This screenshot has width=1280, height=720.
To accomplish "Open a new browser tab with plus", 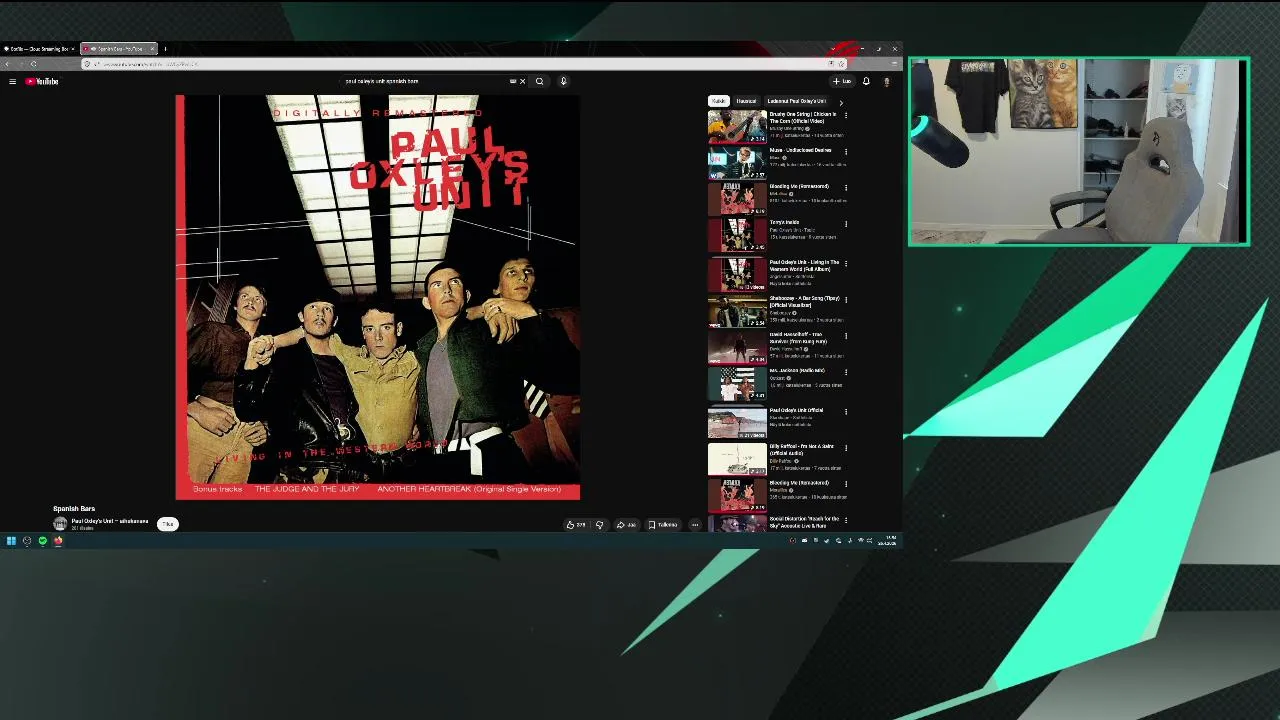I will pos(165,48).
